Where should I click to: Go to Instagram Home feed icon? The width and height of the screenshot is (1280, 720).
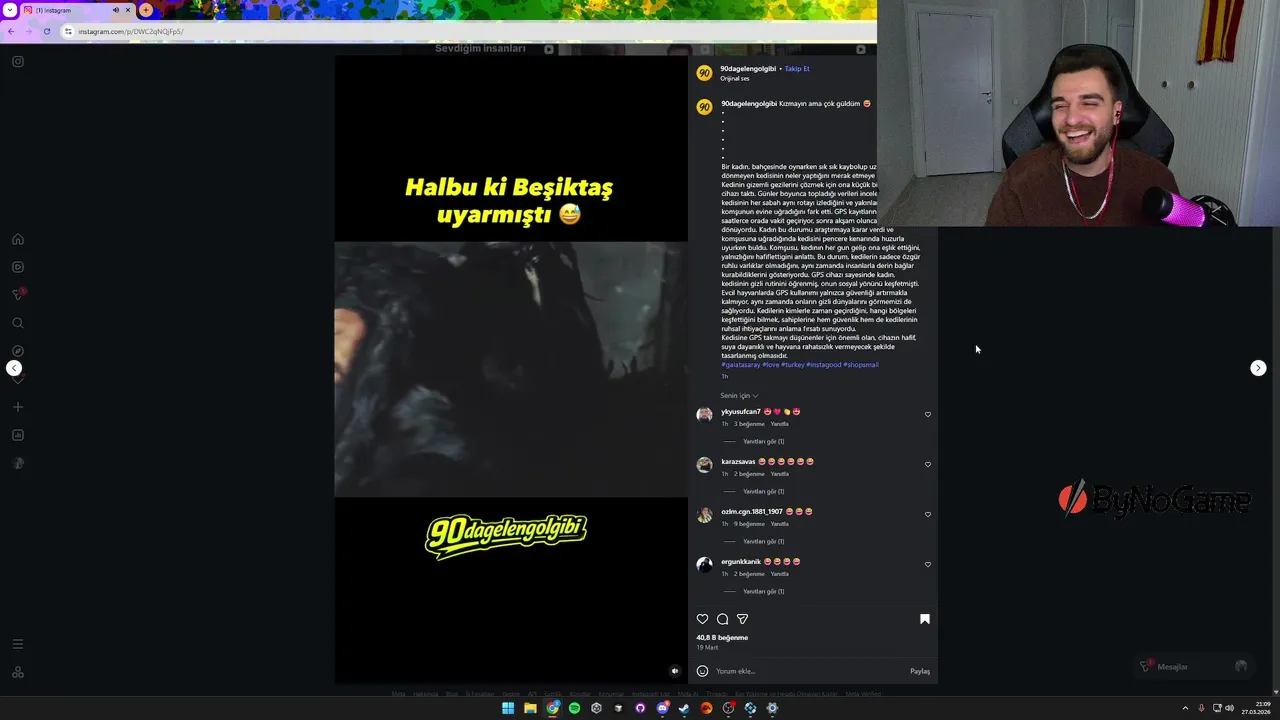(18, 239)
